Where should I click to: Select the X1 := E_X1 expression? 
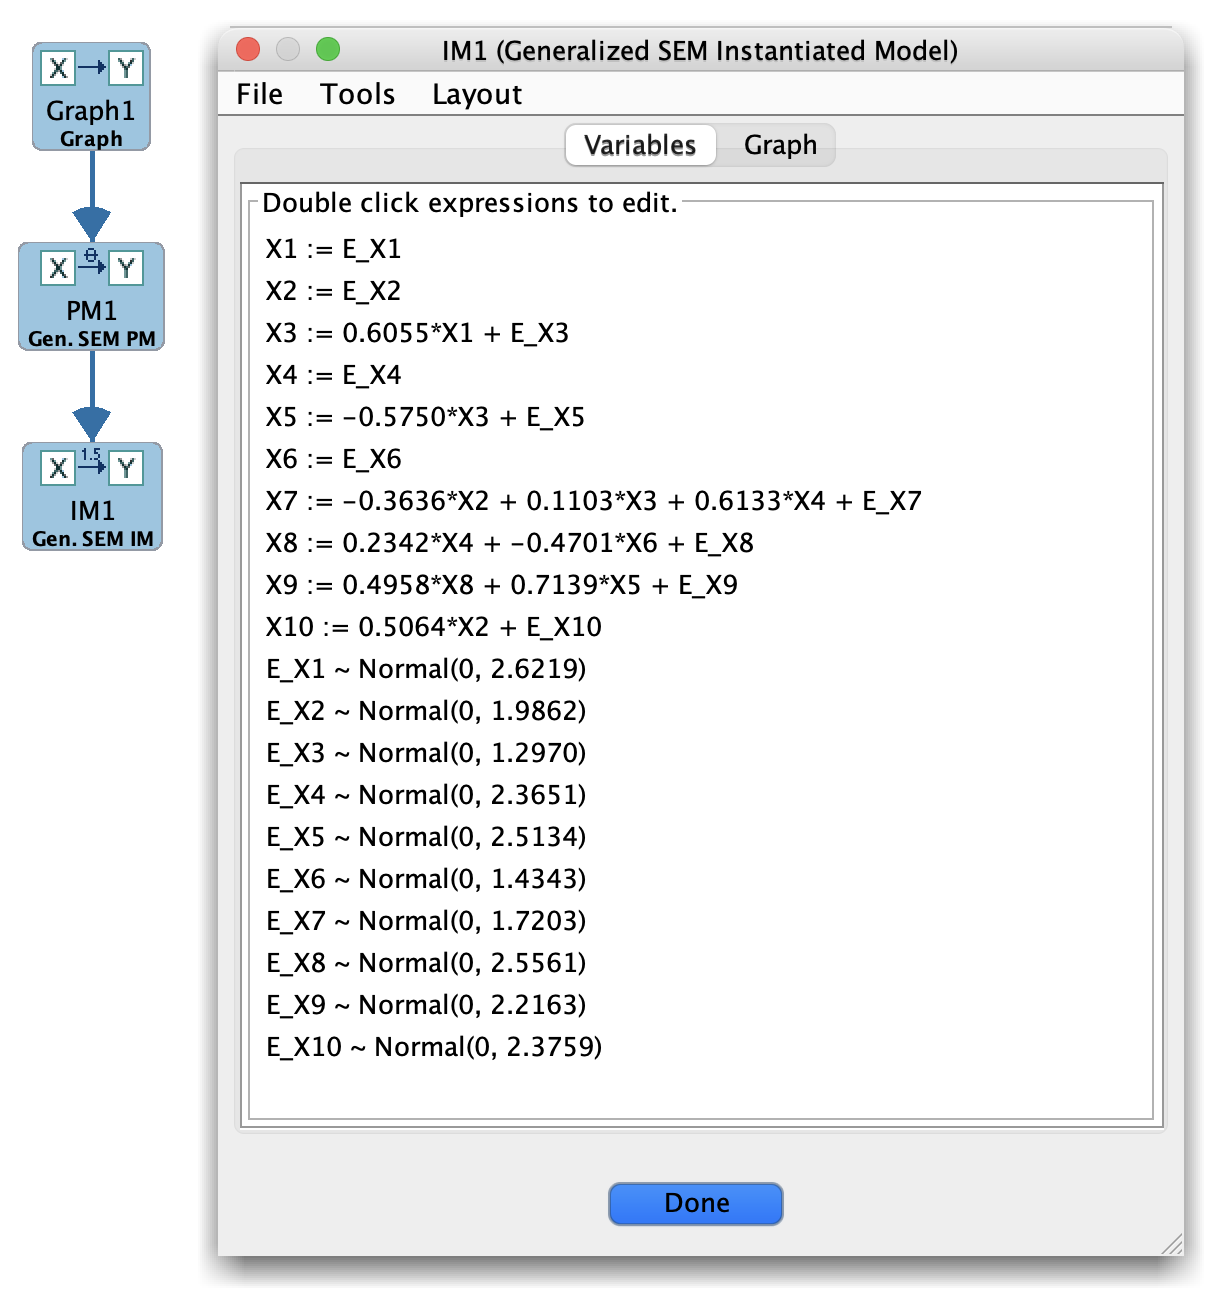coord(333,249)
